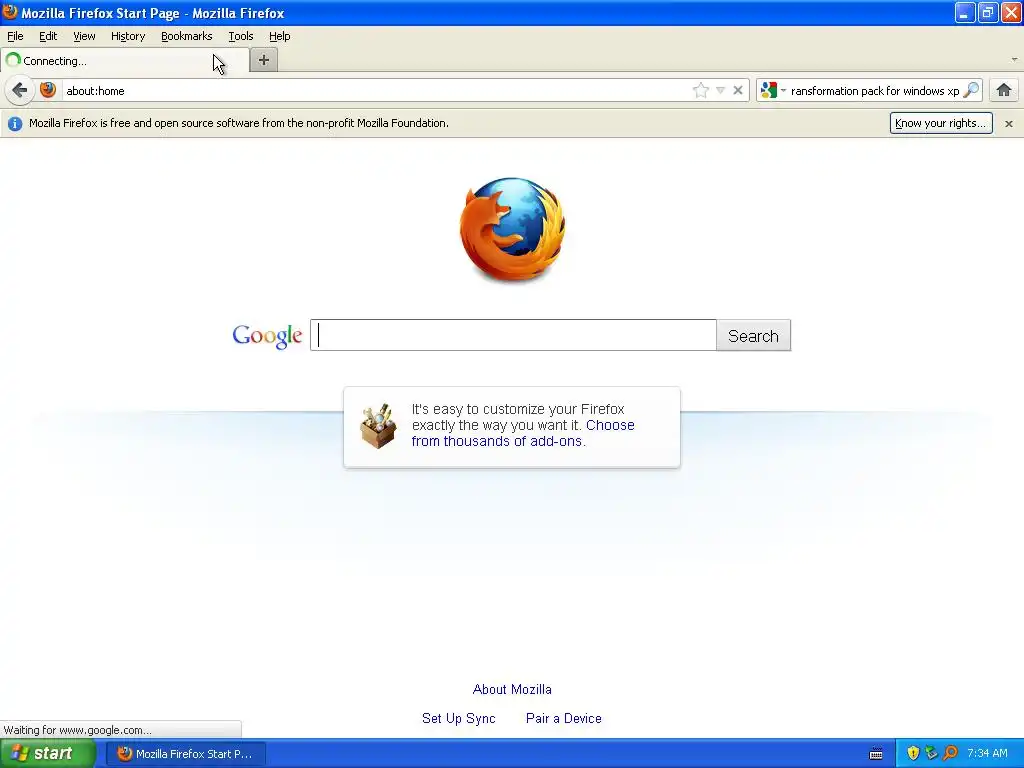Click the large Firefox logo
The height and width of the screenshot is (768, 1024).
512,229
